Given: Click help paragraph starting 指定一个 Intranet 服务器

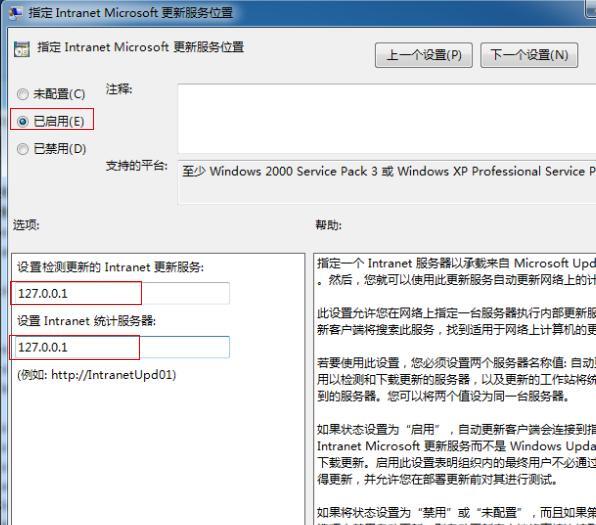Looking at the screenshot, I should (x=456, y=271).
